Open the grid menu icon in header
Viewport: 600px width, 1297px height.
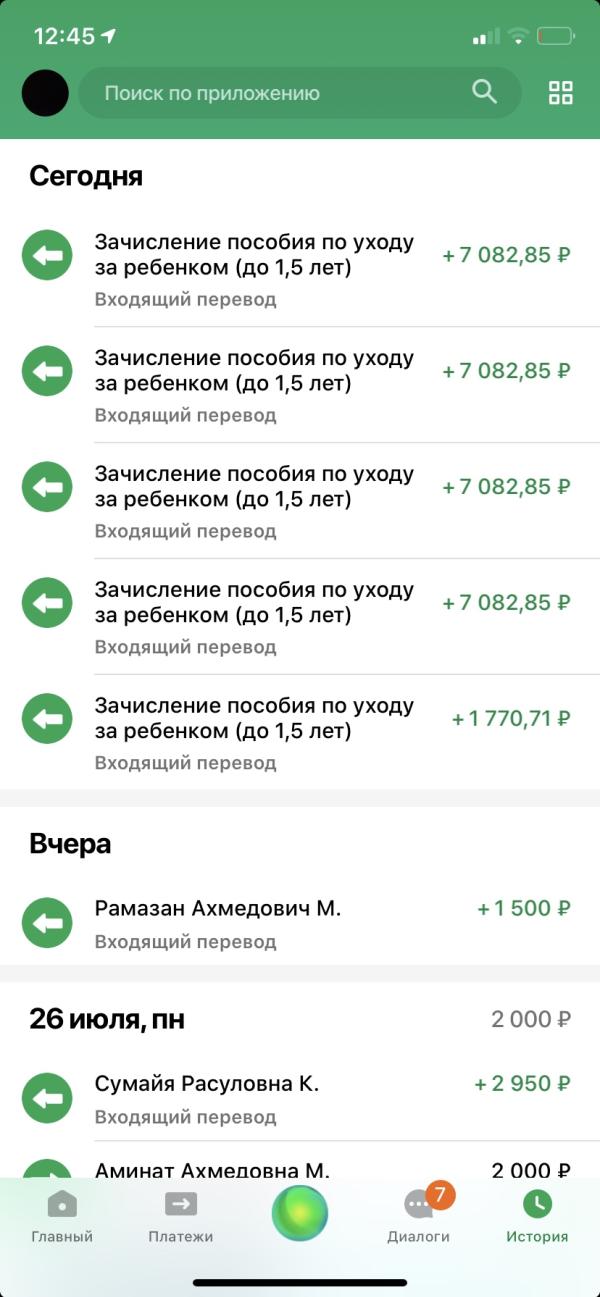click(x=561, y=93)
